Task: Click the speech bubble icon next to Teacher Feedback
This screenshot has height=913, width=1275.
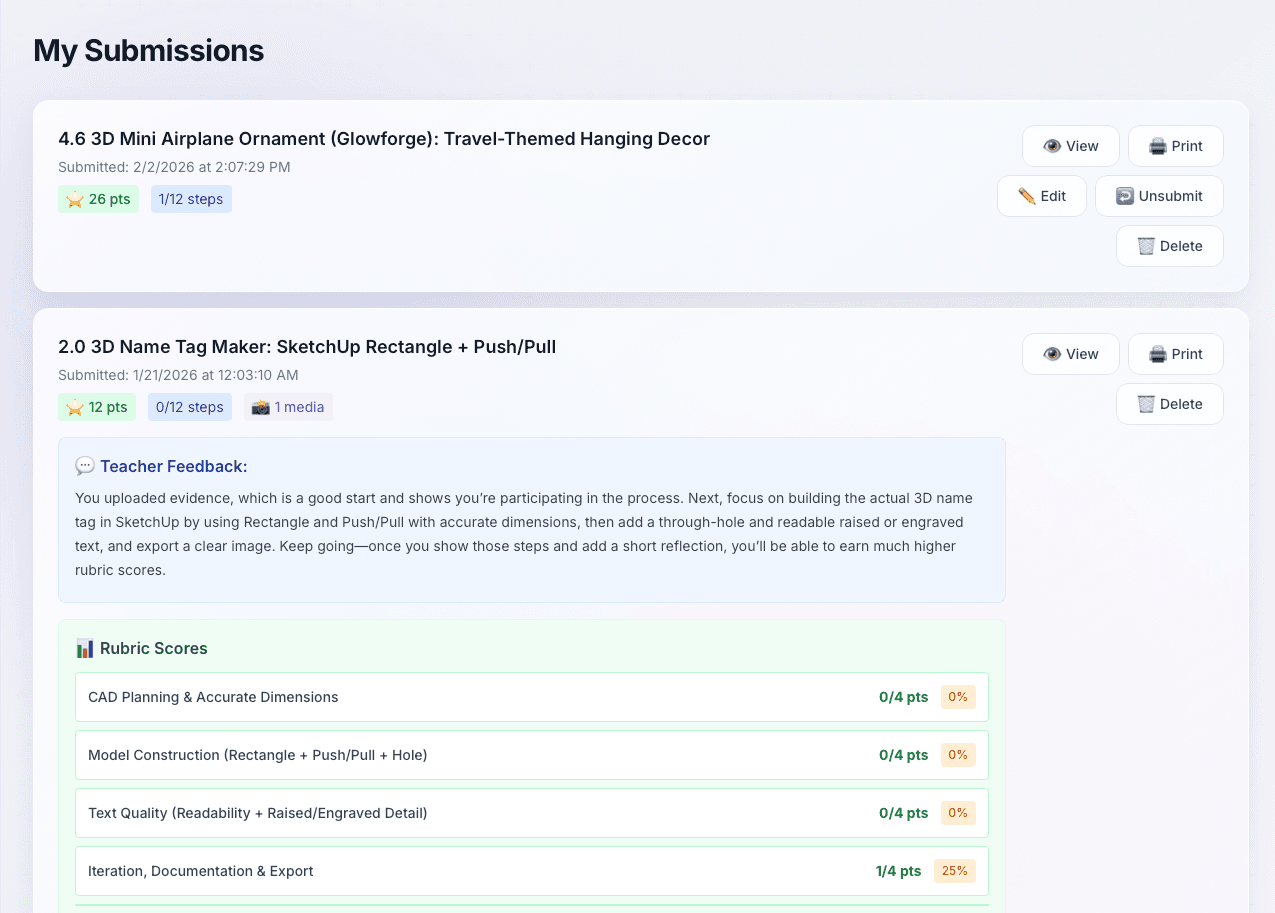Action: [85, 465]
